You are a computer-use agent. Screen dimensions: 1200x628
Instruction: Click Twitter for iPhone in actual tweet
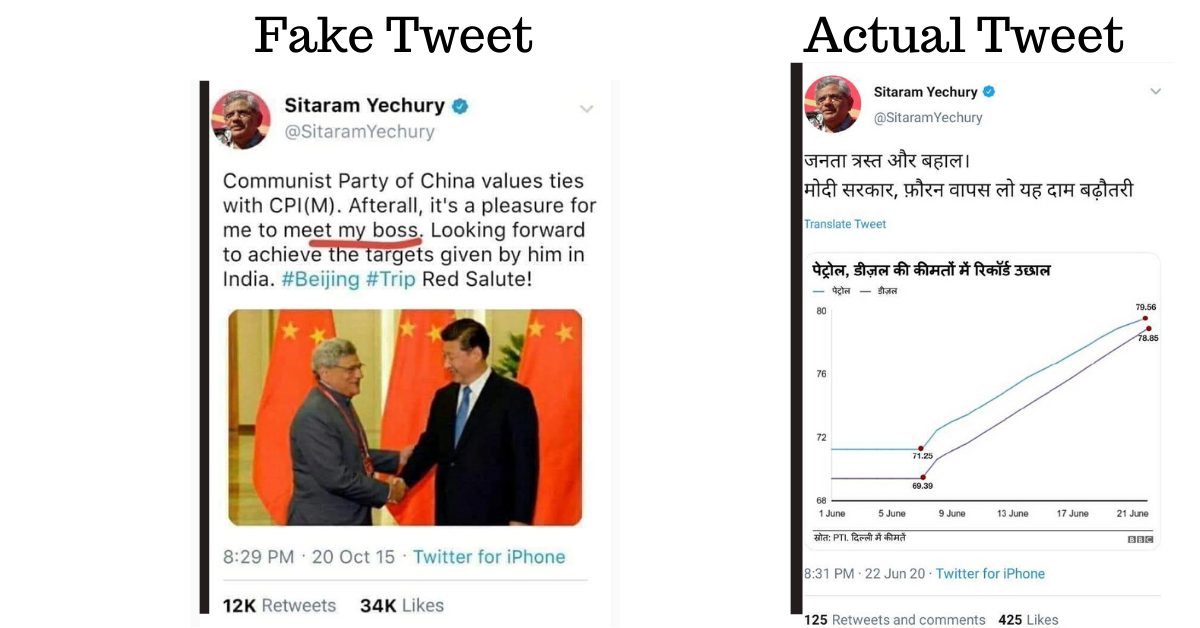990,574
